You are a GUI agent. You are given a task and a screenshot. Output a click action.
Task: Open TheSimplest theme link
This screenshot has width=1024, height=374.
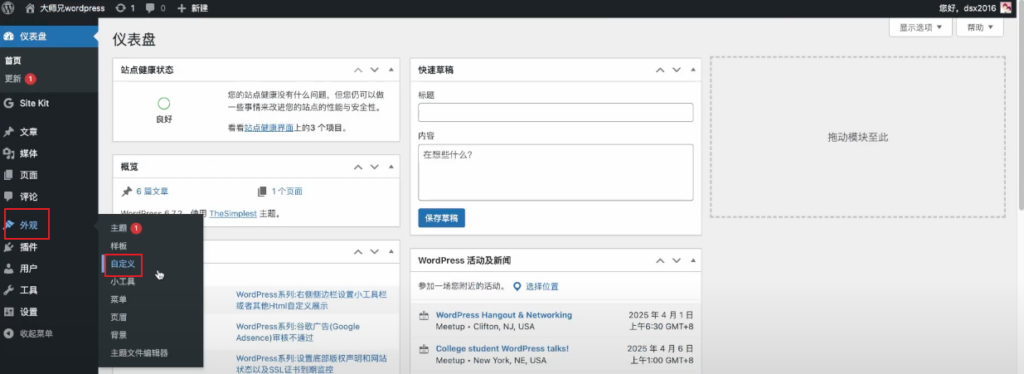click(233, 213)
